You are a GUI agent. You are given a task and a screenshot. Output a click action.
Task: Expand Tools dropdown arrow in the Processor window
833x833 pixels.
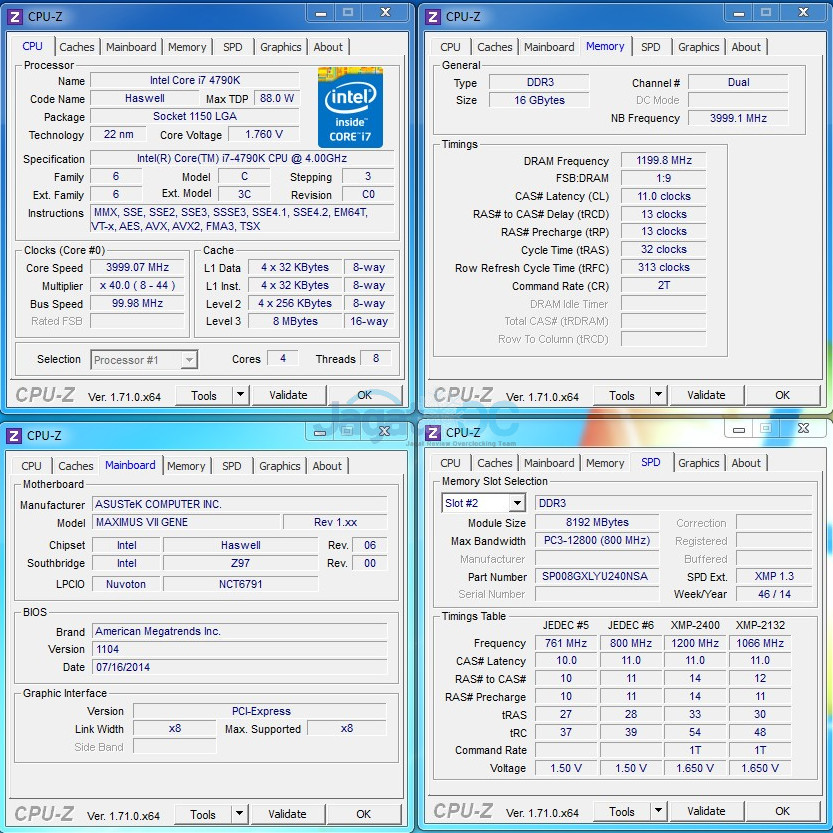(240, 395)
